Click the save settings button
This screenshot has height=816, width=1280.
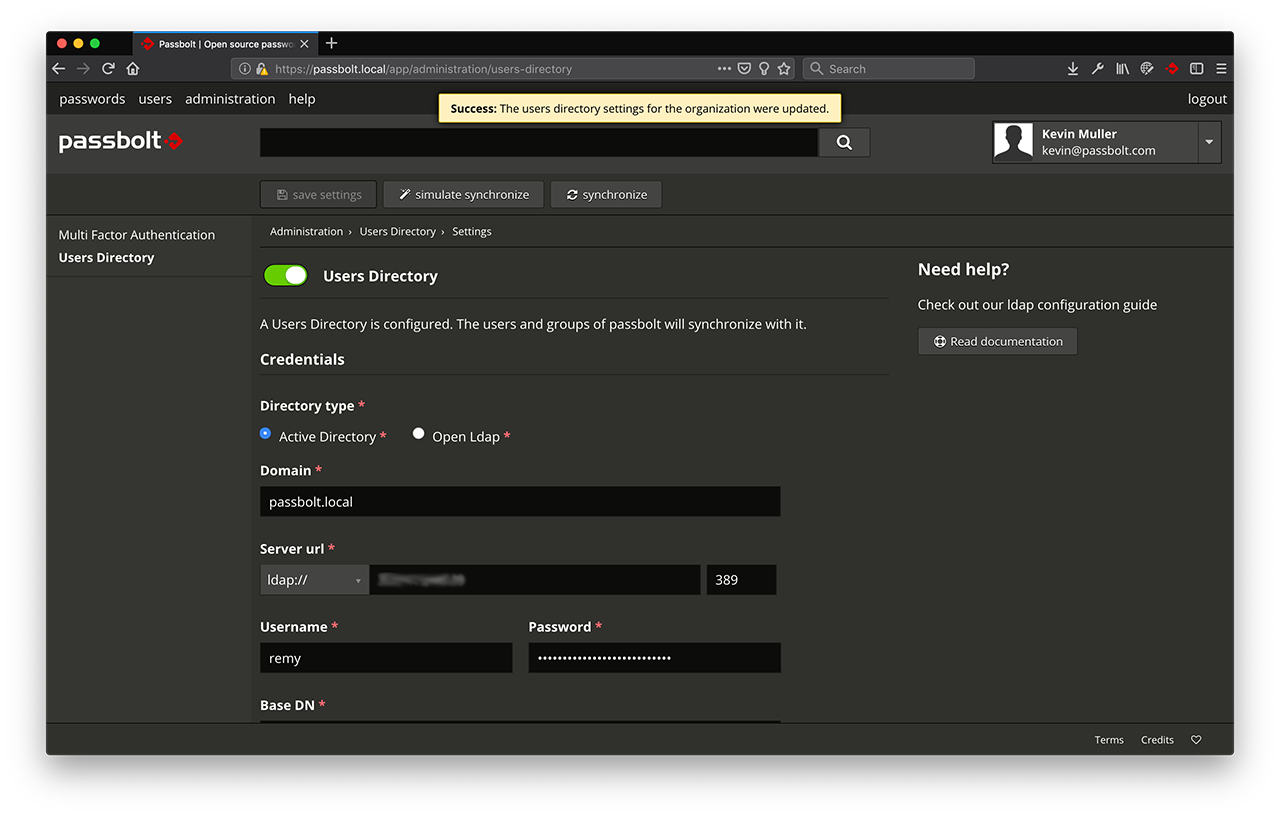point(318,194)
